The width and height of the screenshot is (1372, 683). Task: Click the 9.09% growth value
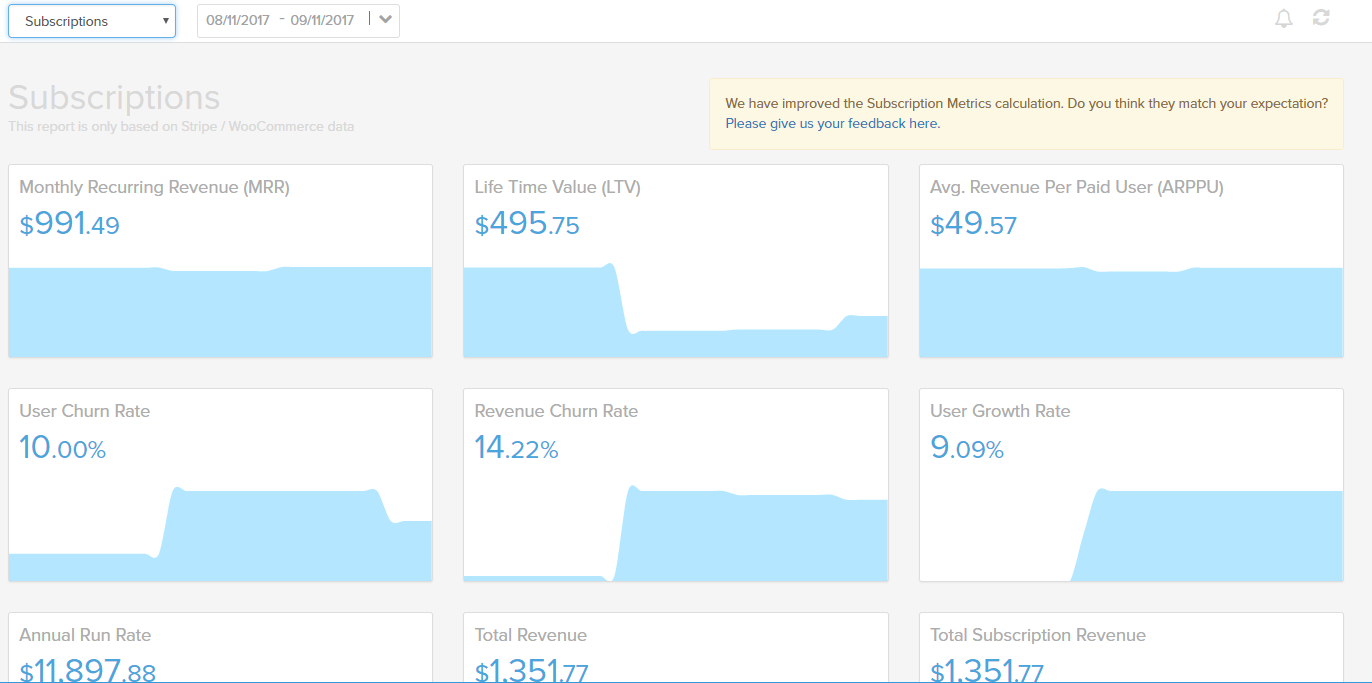coord(967,448)
